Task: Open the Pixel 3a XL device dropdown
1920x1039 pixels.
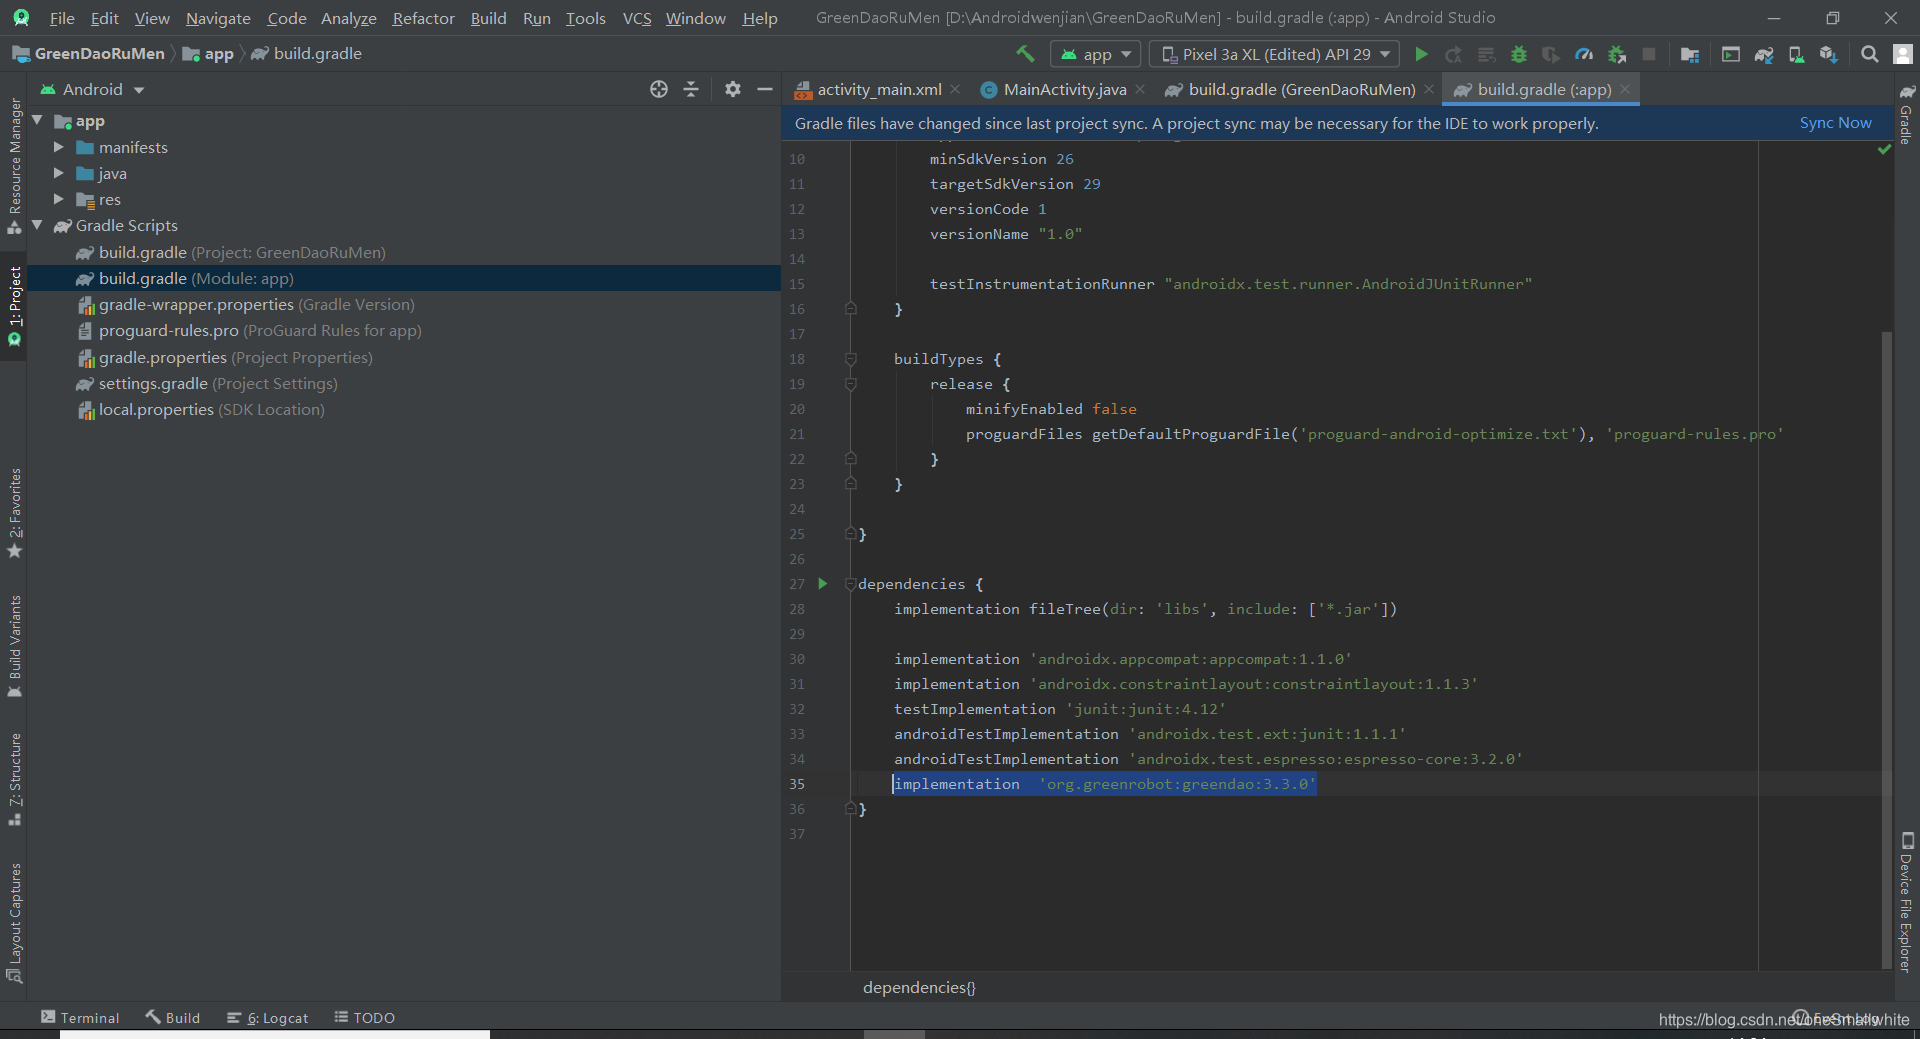Action: (x=1274, y=54)
